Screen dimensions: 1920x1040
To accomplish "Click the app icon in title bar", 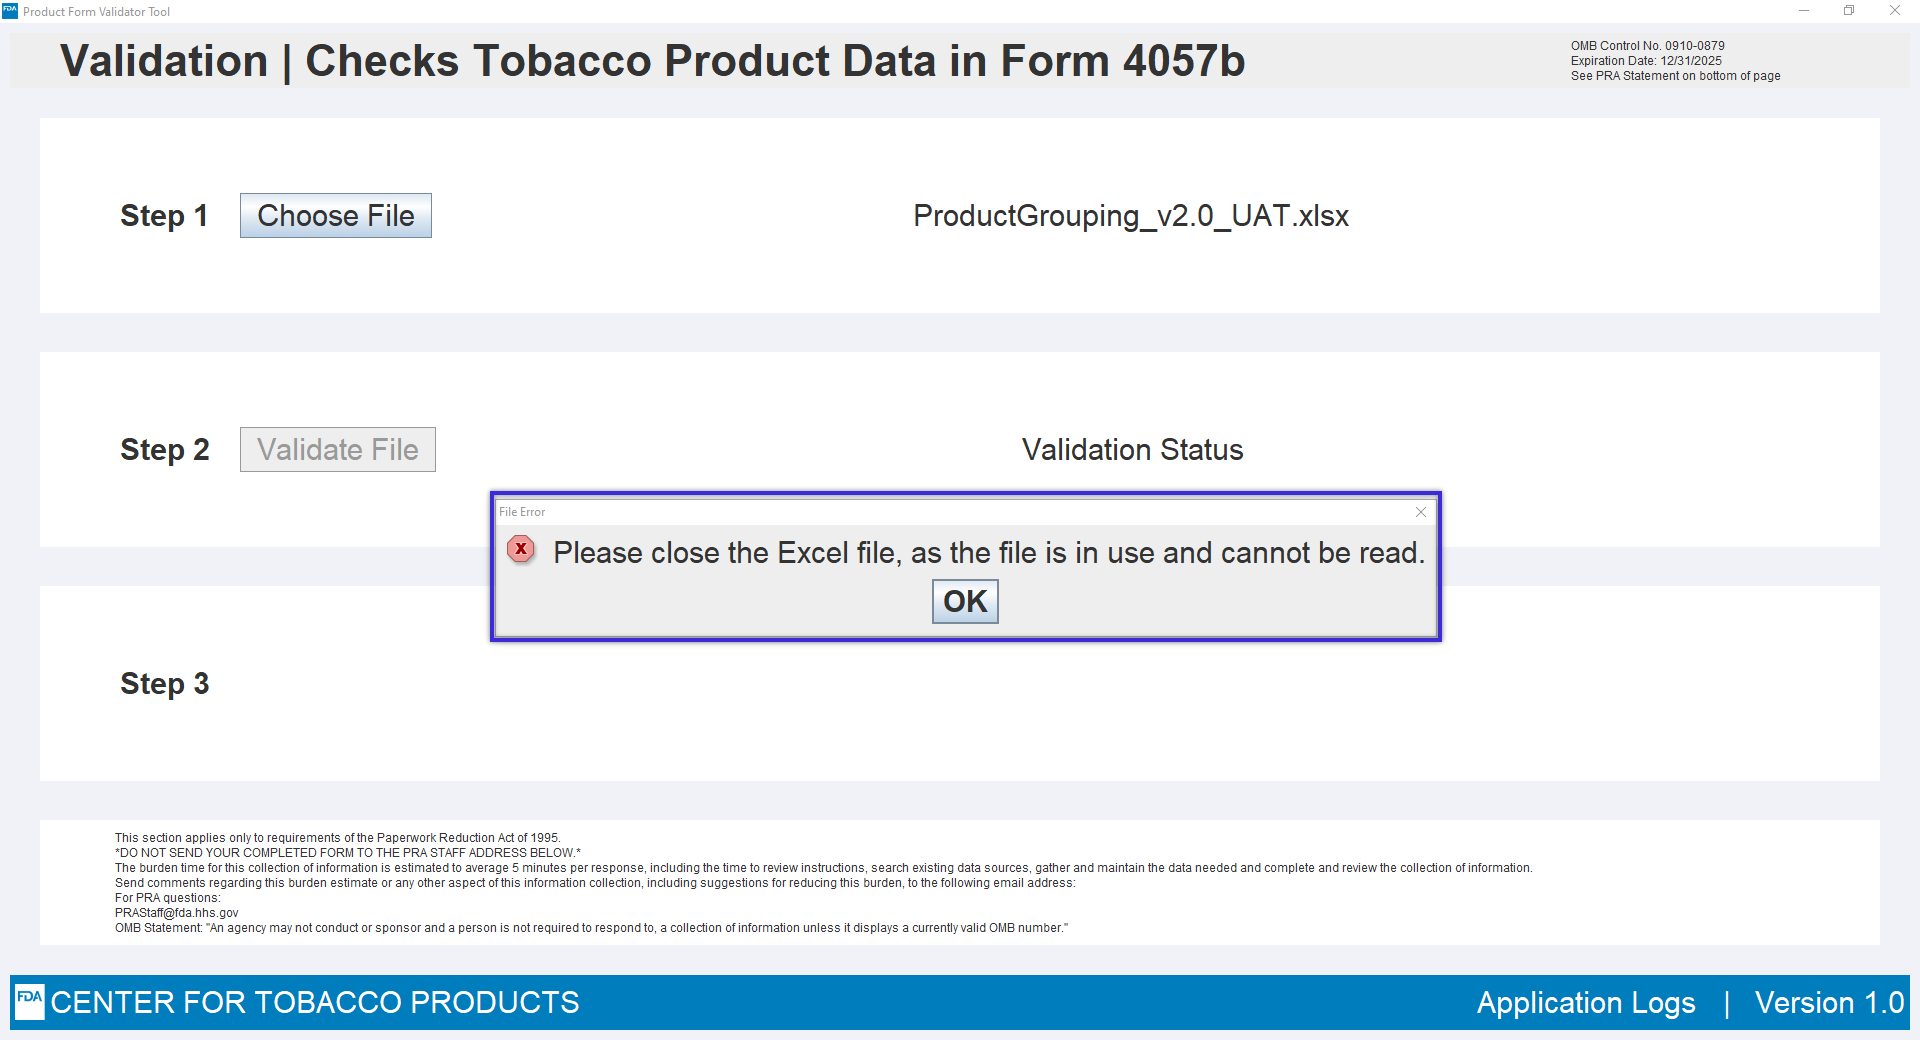I will [10, 11].
